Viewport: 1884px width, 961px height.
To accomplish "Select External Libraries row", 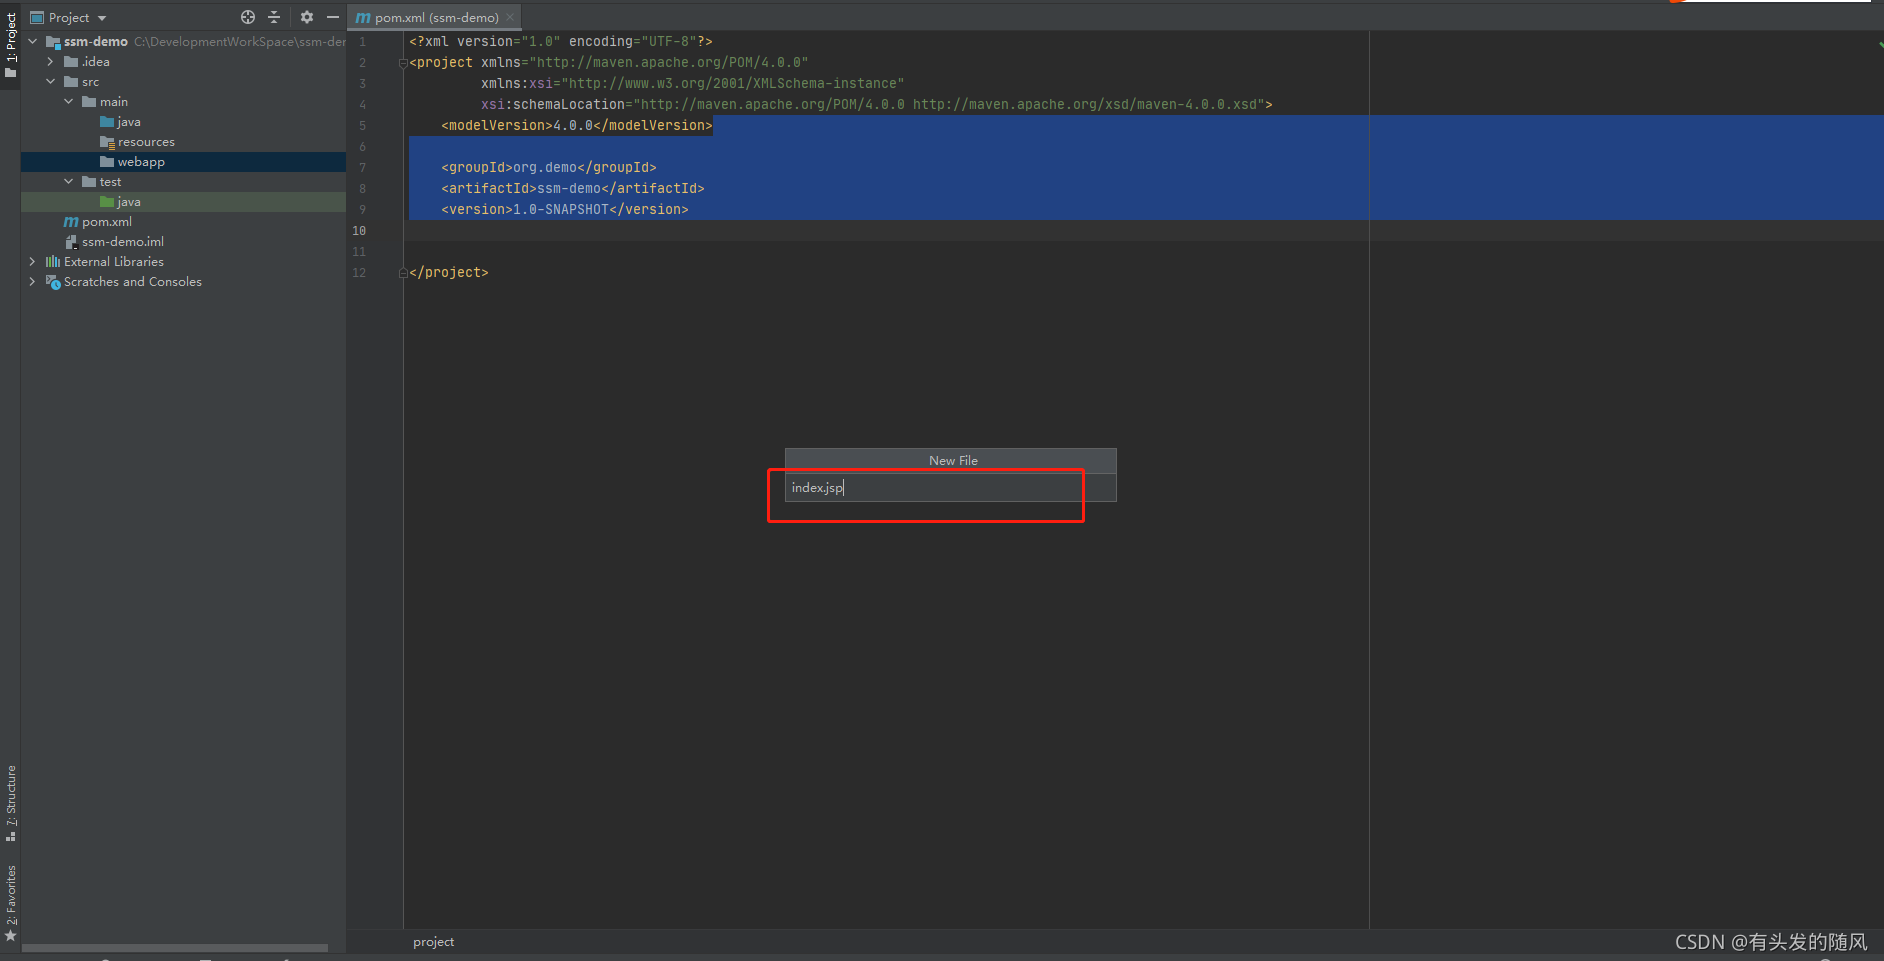I will pos(184,261).
